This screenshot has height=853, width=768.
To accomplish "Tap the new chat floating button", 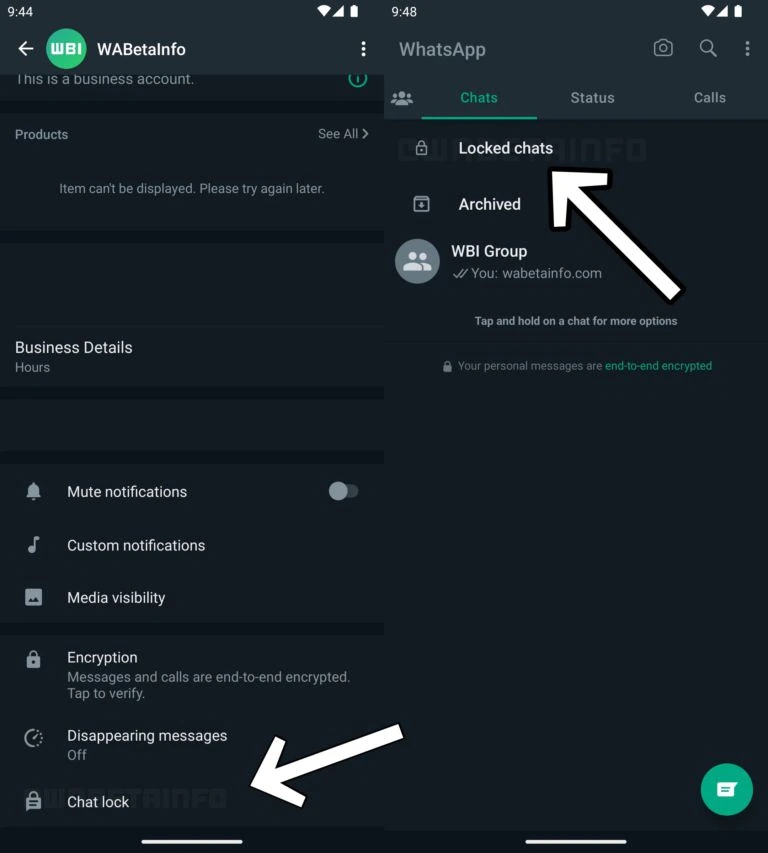I will tap(726, 789).
